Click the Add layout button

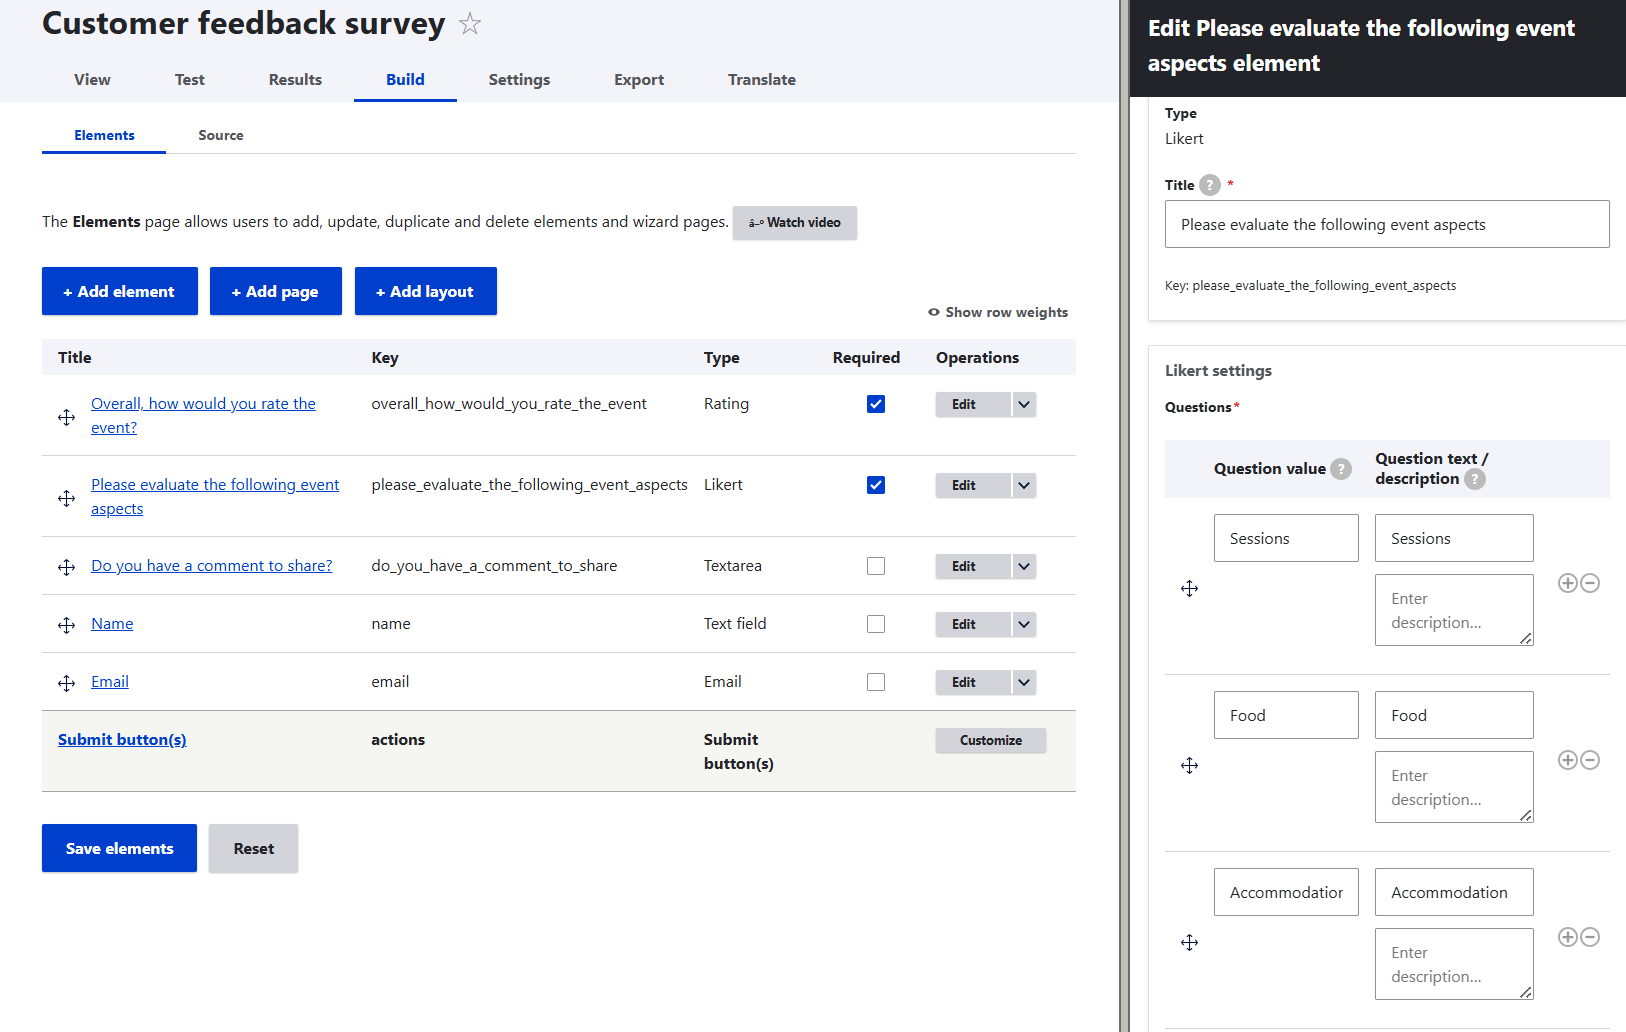tap(426, 291)
